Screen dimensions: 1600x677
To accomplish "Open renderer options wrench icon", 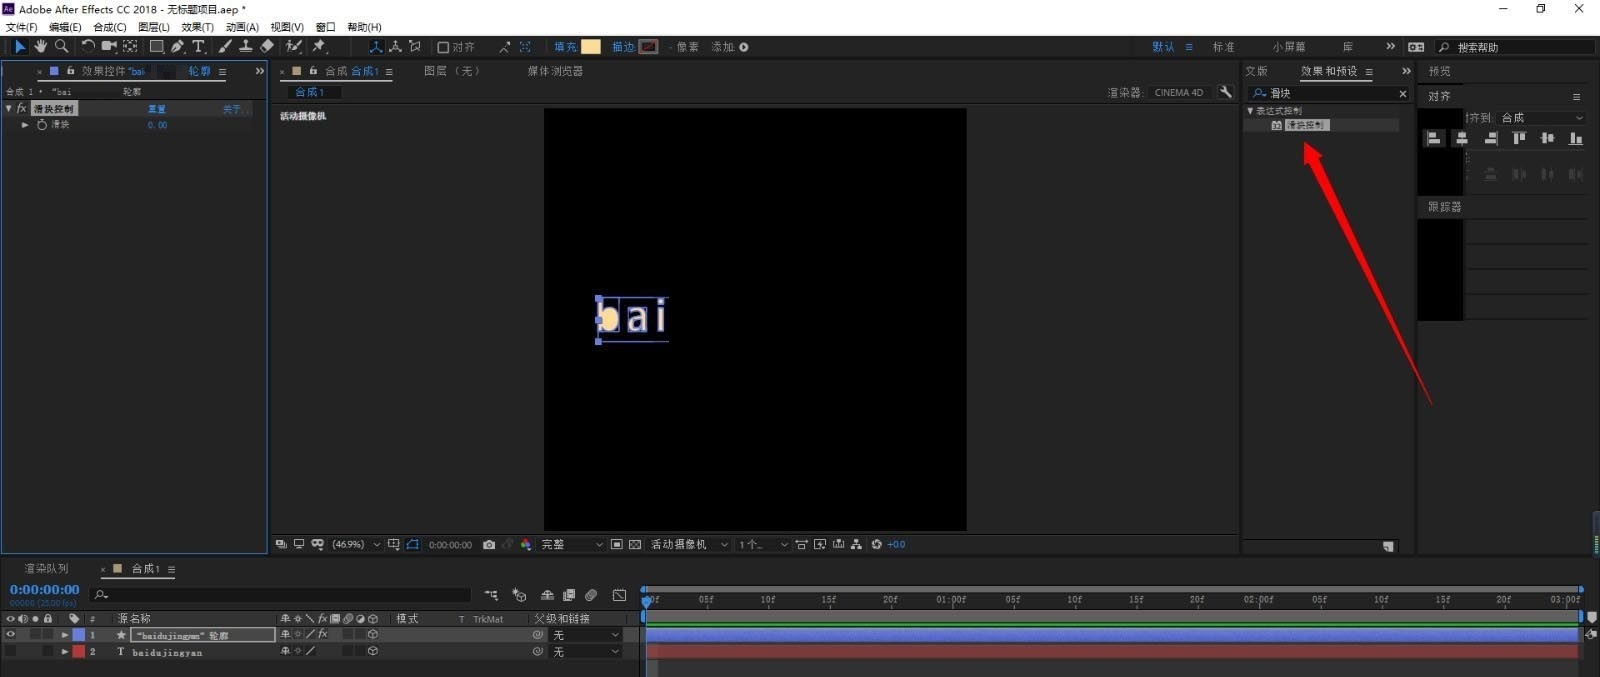I will [x=1225, y=92].
